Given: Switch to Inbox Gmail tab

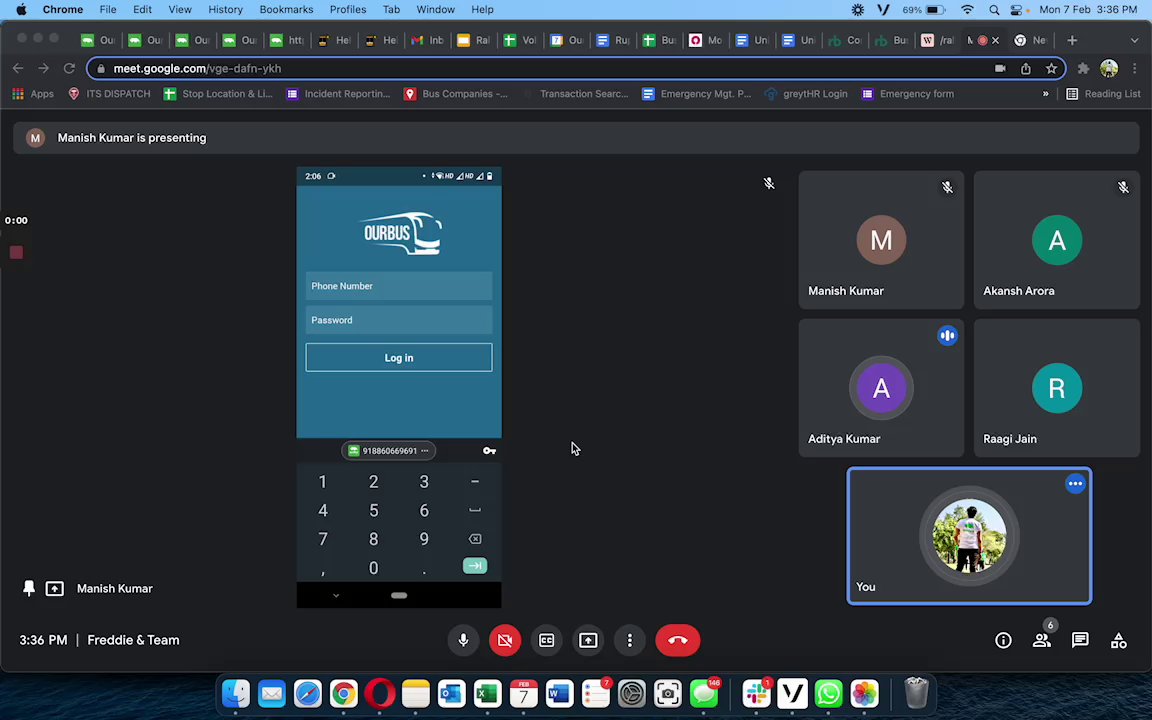Looking at the screenshot, I should pos(427,40).
